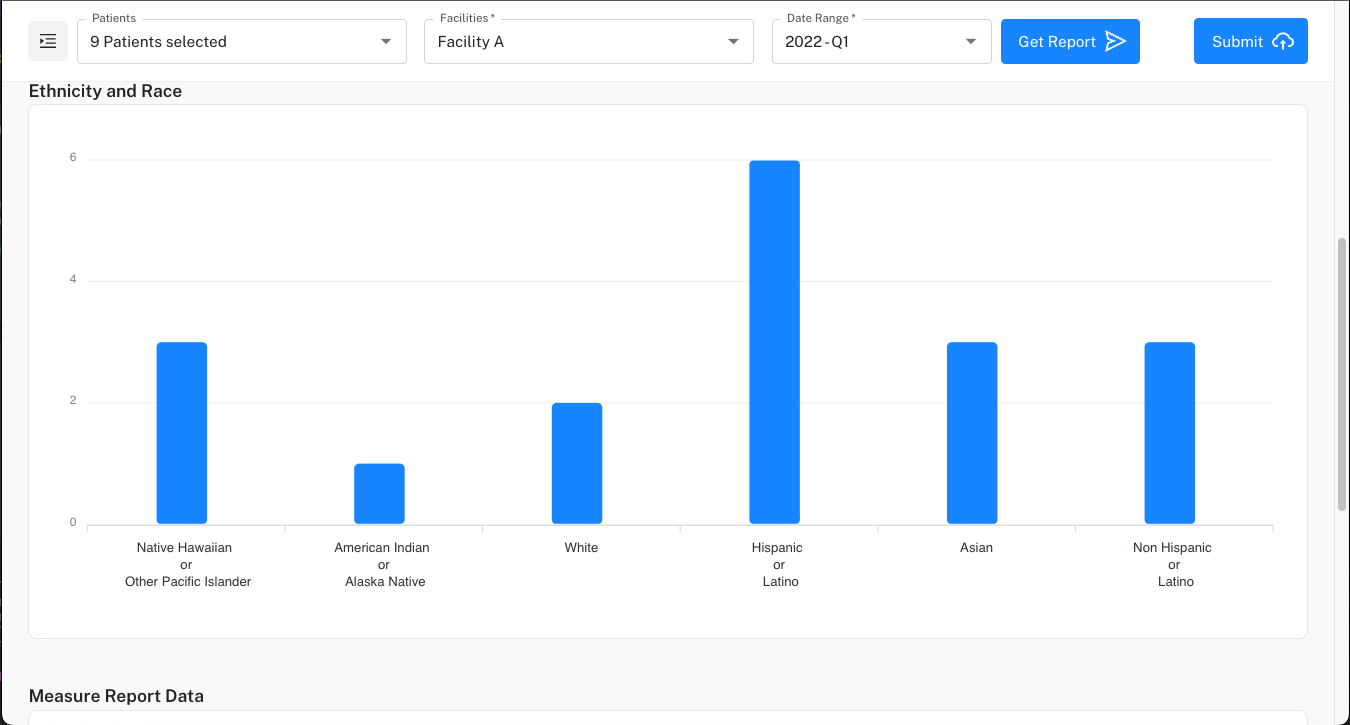Click the 'Asian' axis label

(x=976, y=548)
